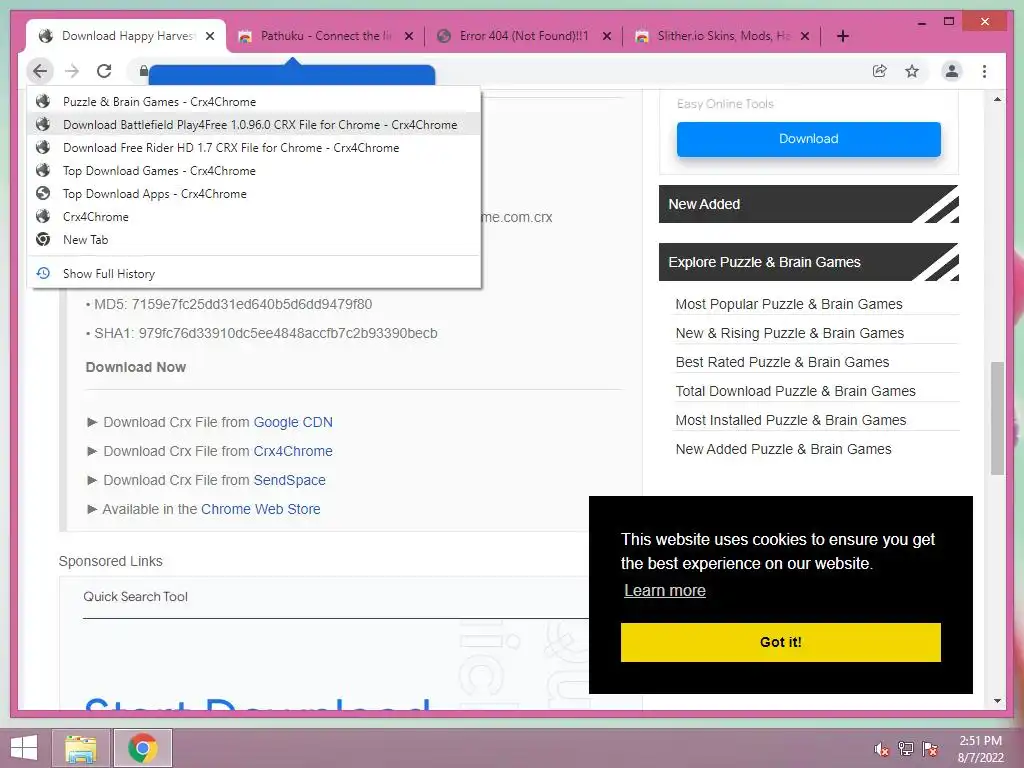Open a new tab with the plus button

842,36
